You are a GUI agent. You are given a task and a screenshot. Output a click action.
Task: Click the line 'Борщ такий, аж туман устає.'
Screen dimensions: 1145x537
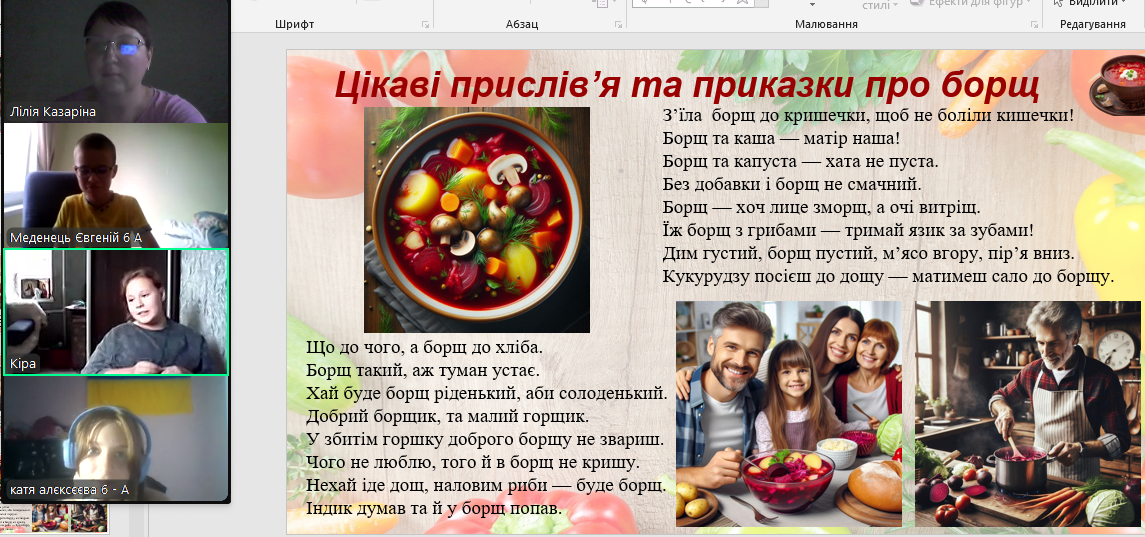coord(423,370)
